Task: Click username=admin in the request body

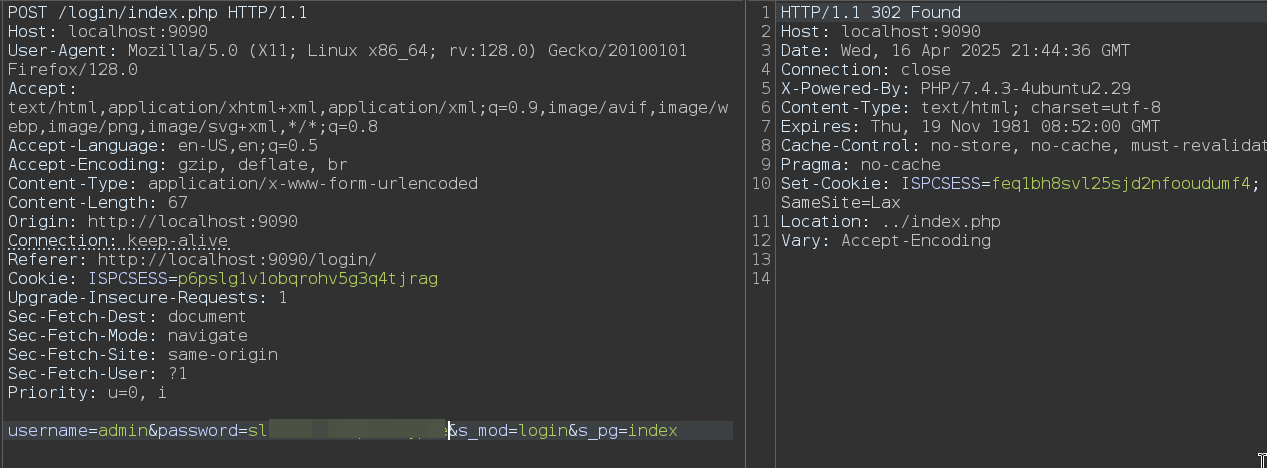Action: click(77, 430)
